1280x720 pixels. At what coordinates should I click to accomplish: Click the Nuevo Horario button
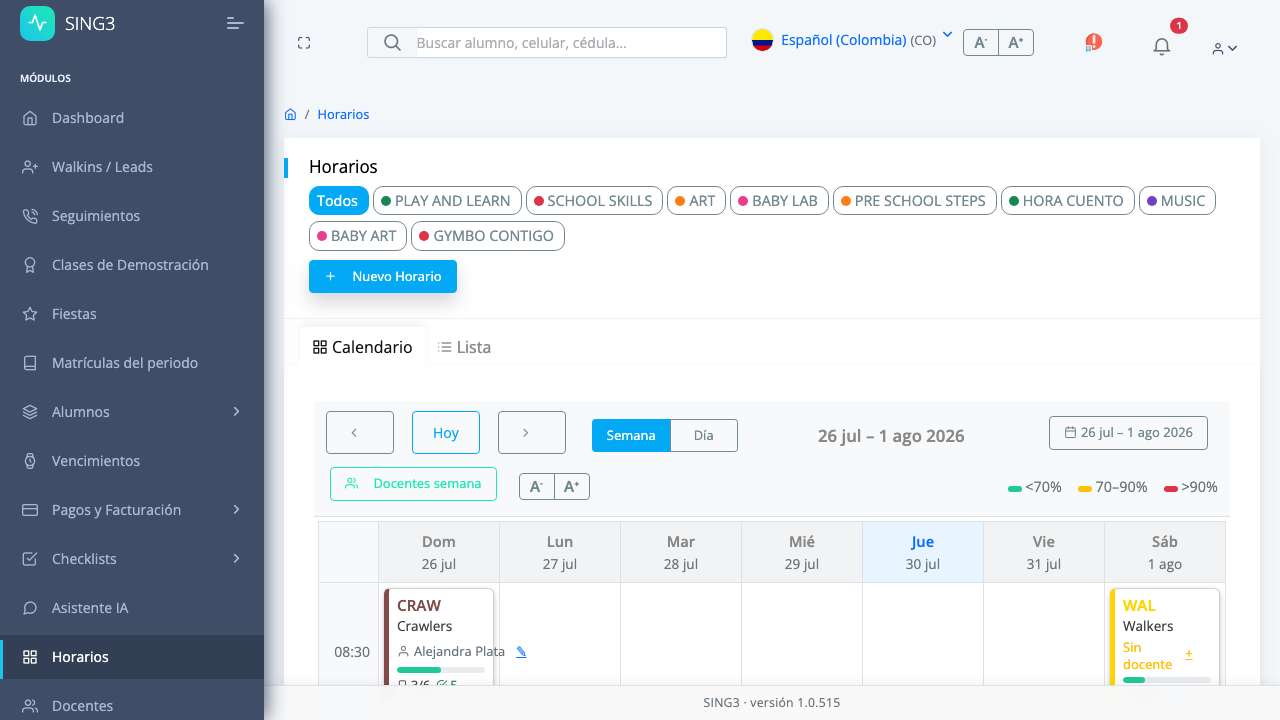tap(383, 276)
